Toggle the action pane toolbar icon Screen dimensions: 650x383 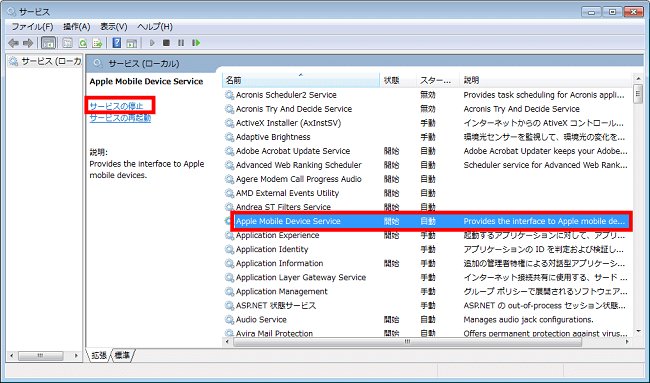click(x=131, y=43)
